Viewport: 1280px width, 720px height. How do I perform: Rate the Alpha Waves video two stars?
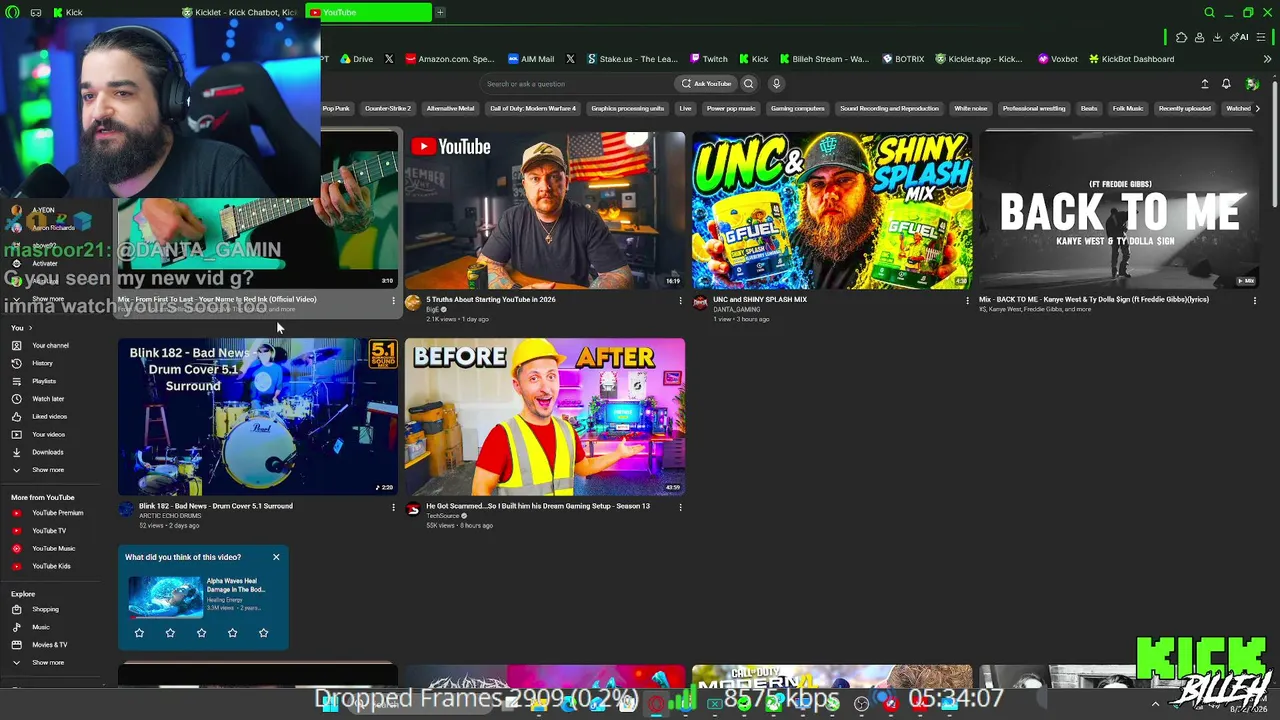[170, 633]
